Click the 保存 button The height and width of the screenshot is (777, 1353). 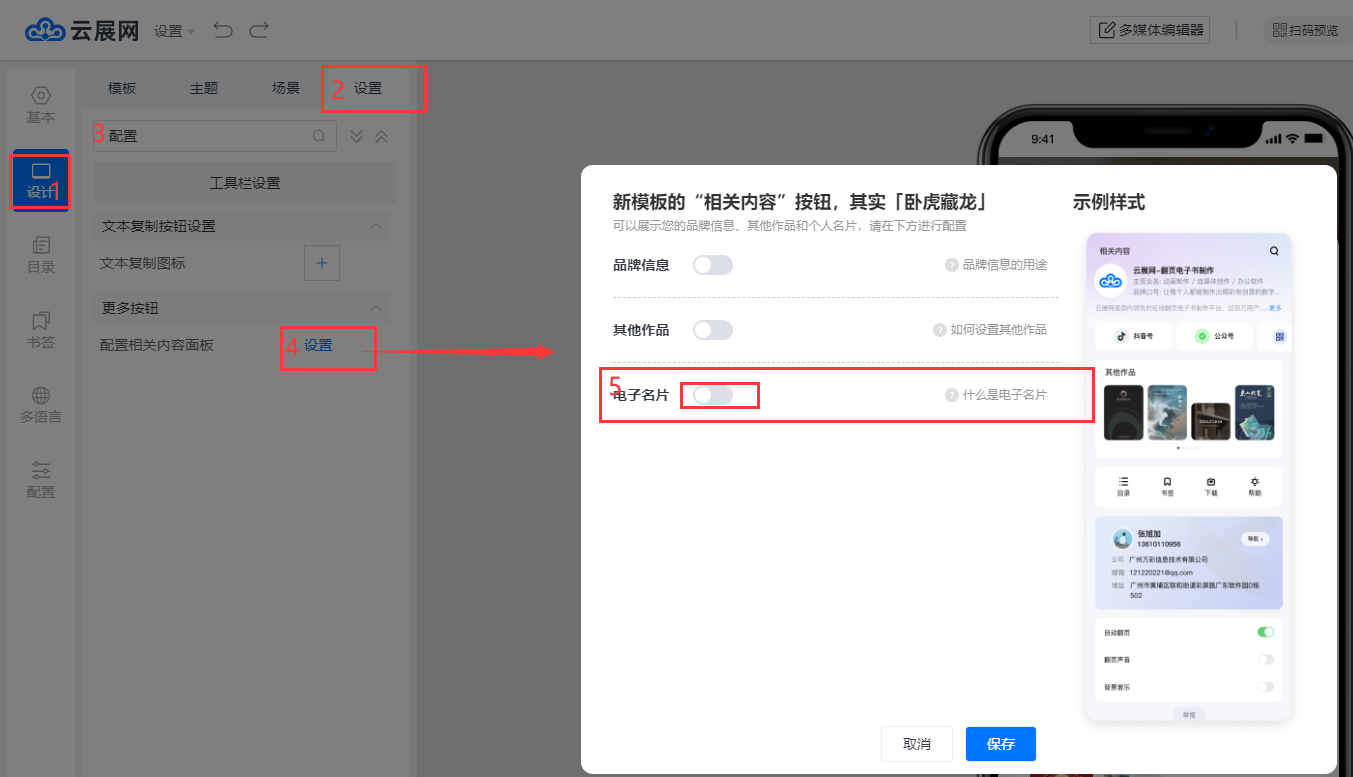pyautogui.click(x=1000, y=744)
